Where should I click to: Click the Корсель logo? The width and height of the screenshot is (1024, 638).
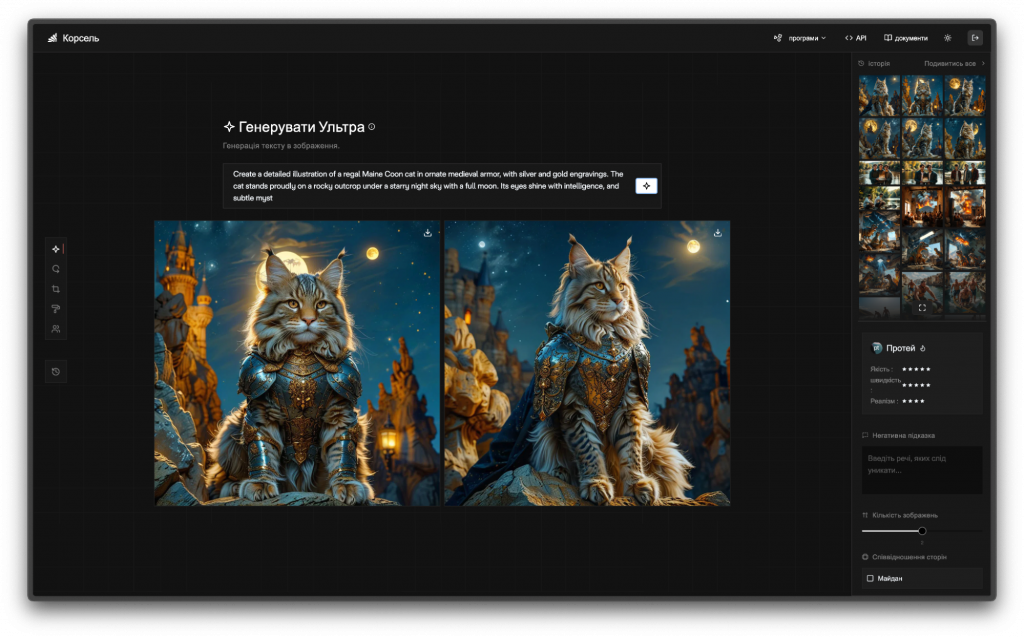(73, 38)
